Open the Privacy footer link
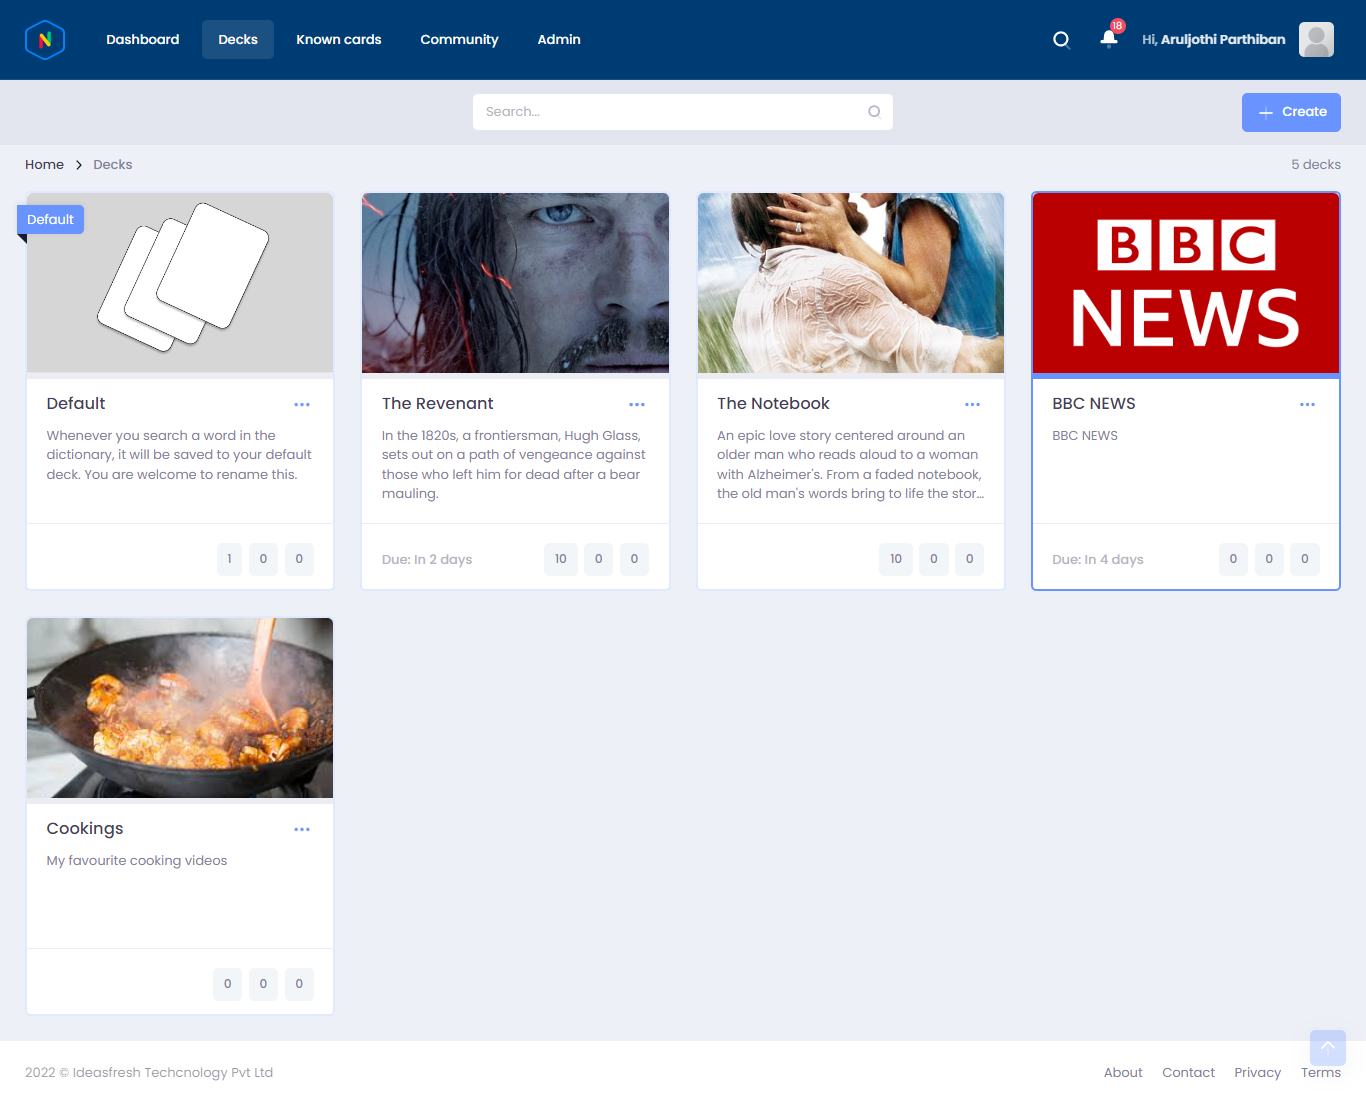 pos(1257,1072)
